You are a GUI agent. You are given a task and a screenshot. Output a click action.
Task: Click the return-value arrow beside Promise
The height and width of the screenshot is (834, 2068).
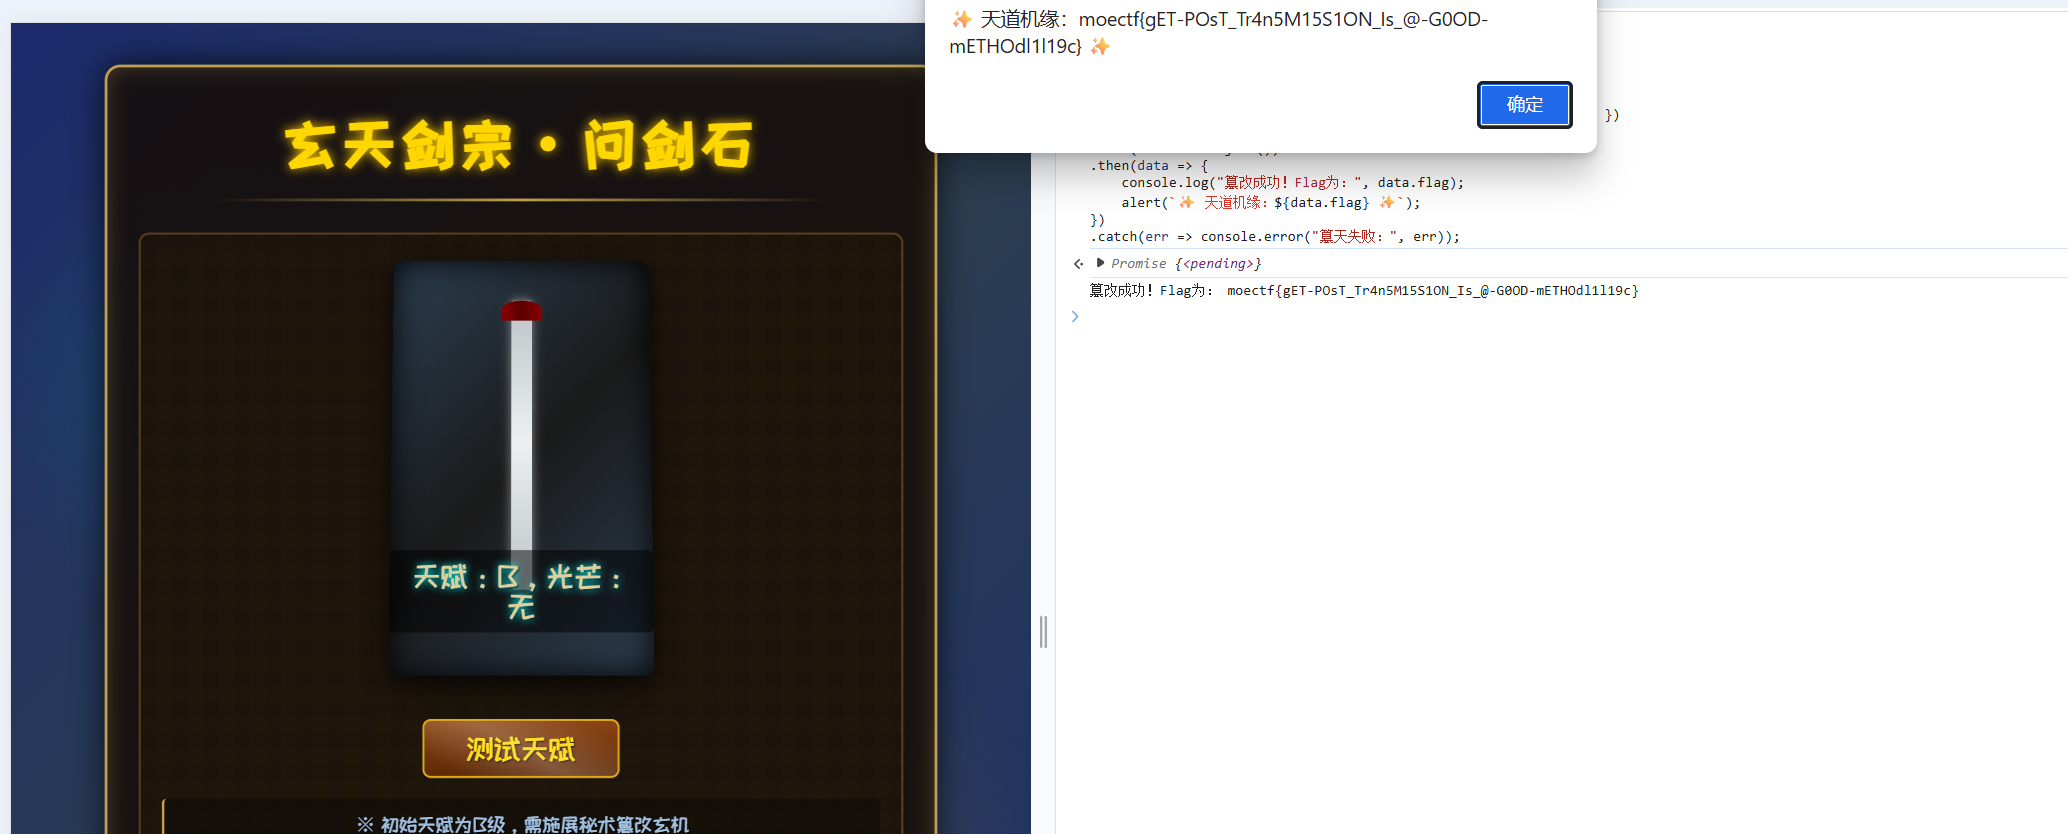(1078, 264)
